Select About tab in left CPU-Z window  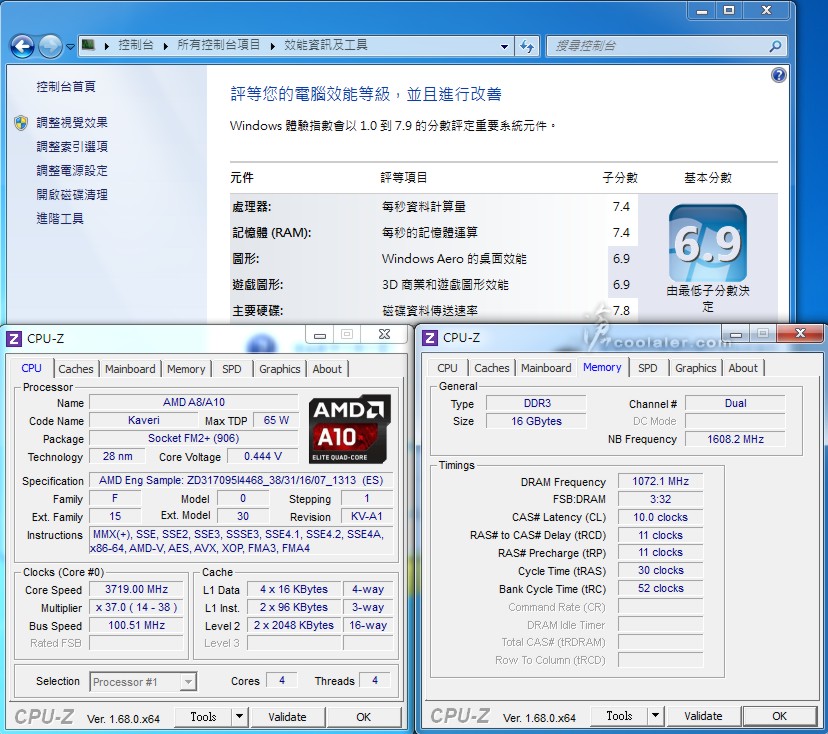tap(327, 369)
